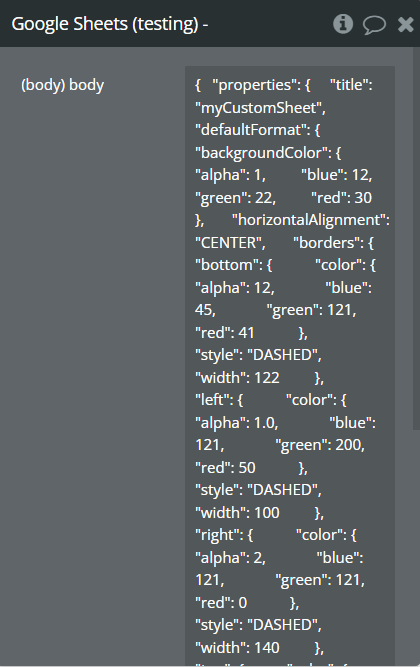420x667 pixels.
Task: Place cursor at "width": 140 value
Action: (237, 647)
